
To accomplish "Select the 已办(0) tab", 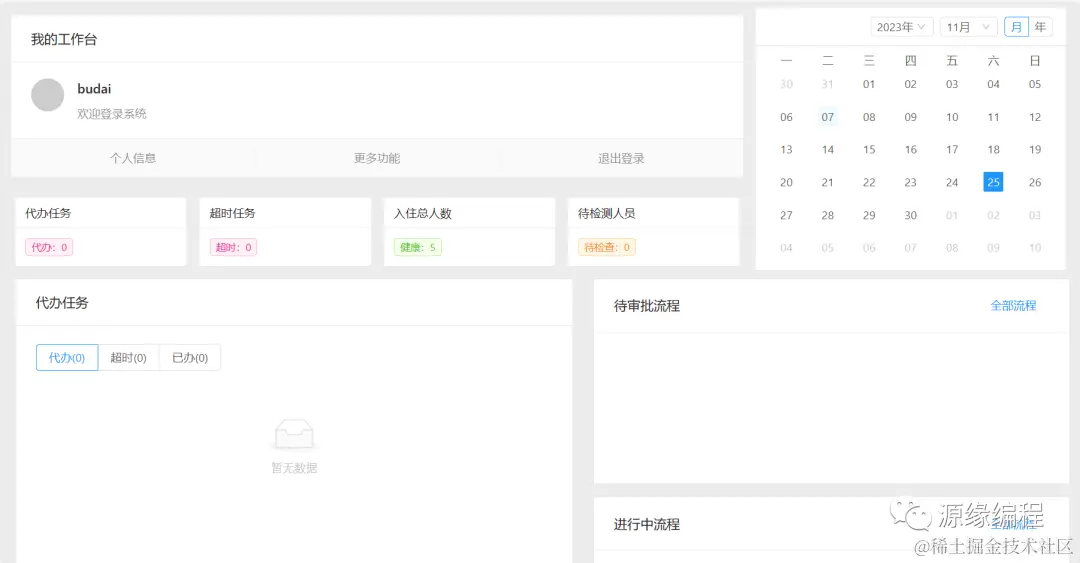I will (x=190, y=358).
